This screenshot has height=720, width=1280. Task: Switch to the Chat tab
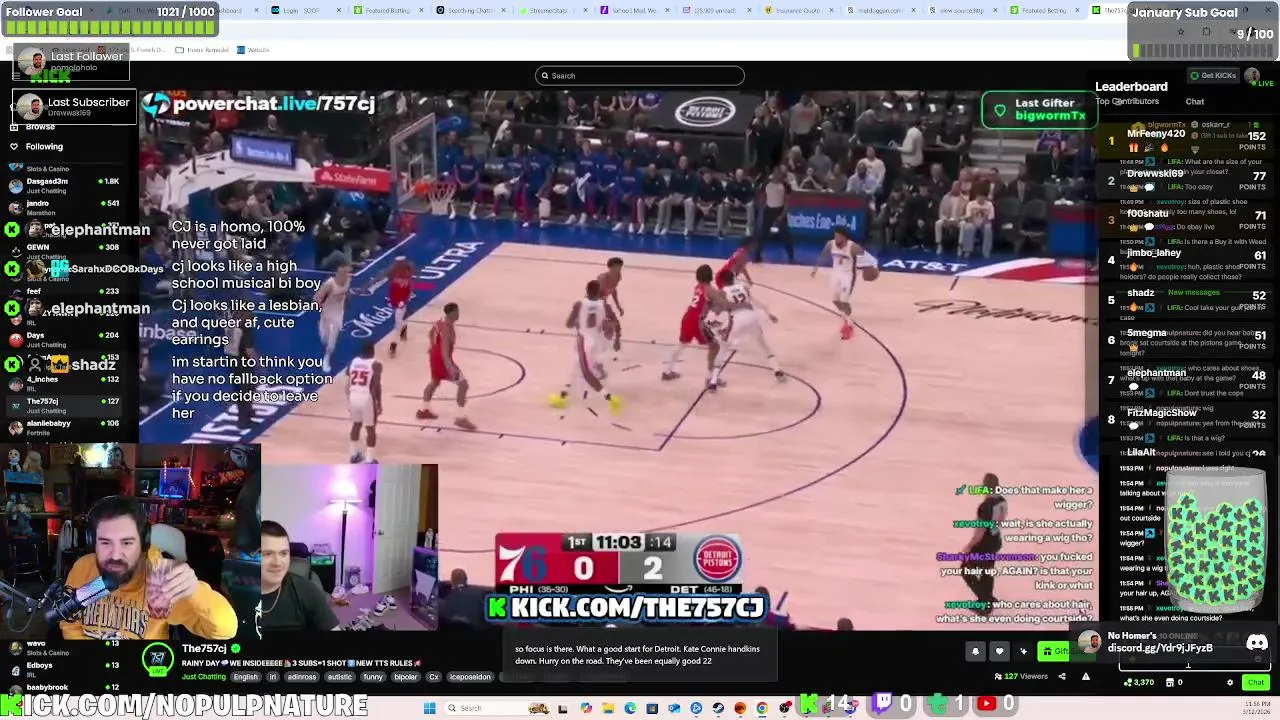point(1195,101)
